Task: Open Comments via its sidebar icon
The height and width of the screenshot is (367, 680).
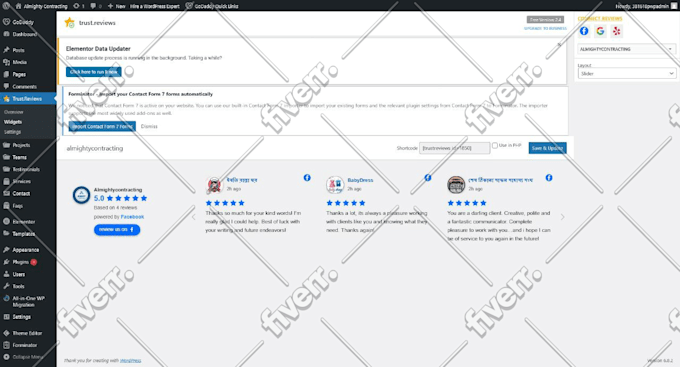Action: 6,86
